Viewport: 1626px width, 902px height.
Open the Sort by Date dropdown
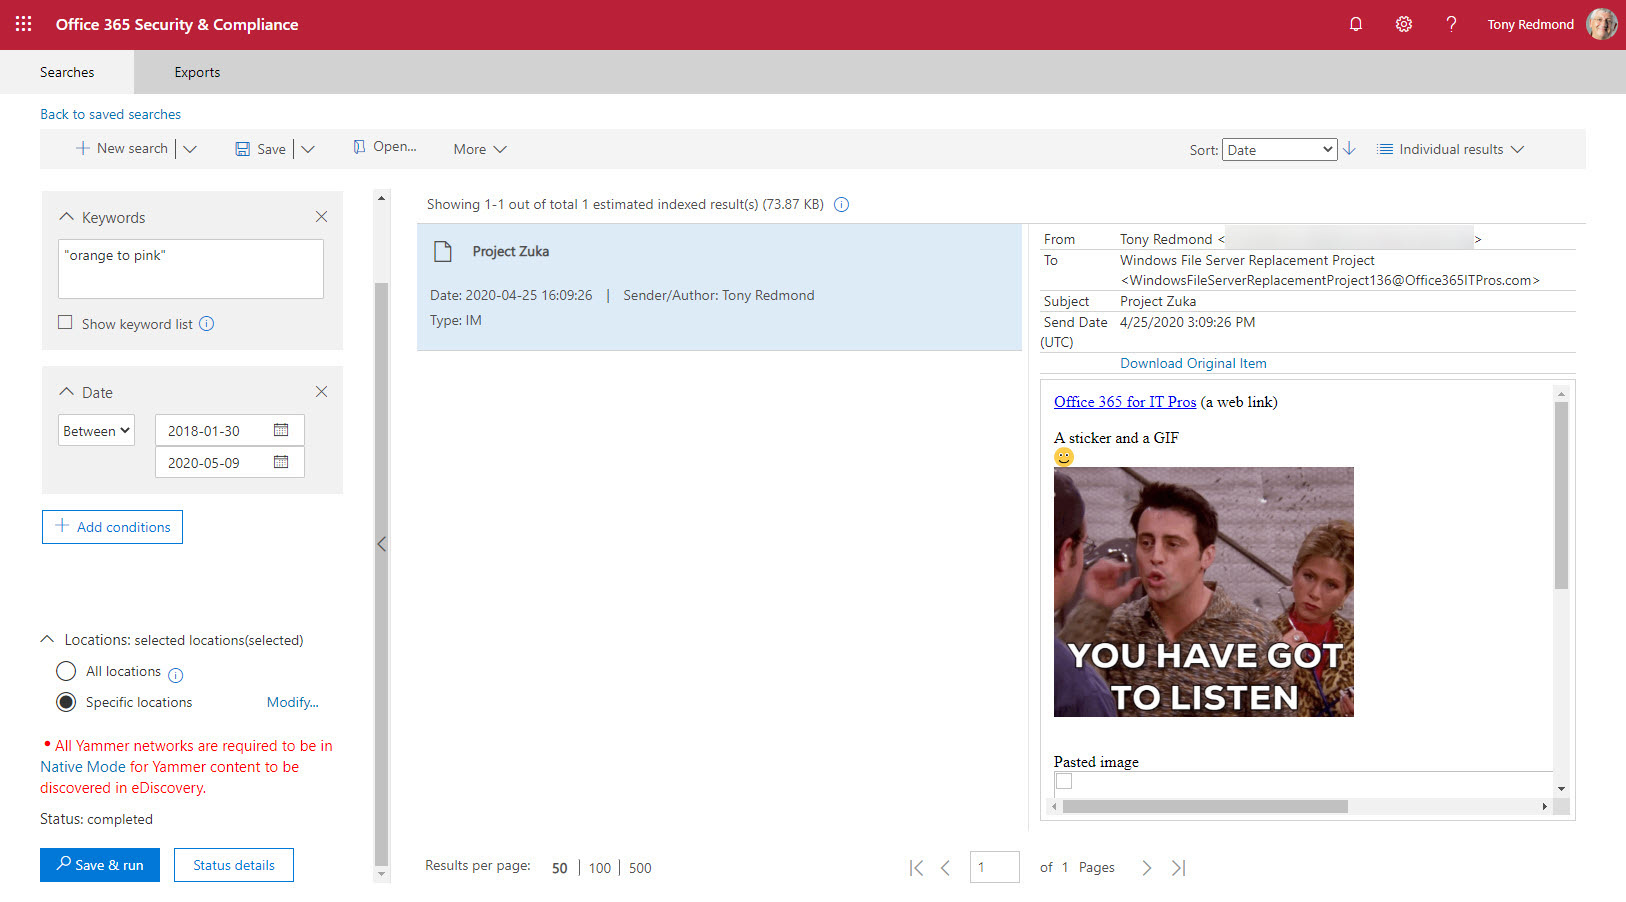(x=1279, y=150)
